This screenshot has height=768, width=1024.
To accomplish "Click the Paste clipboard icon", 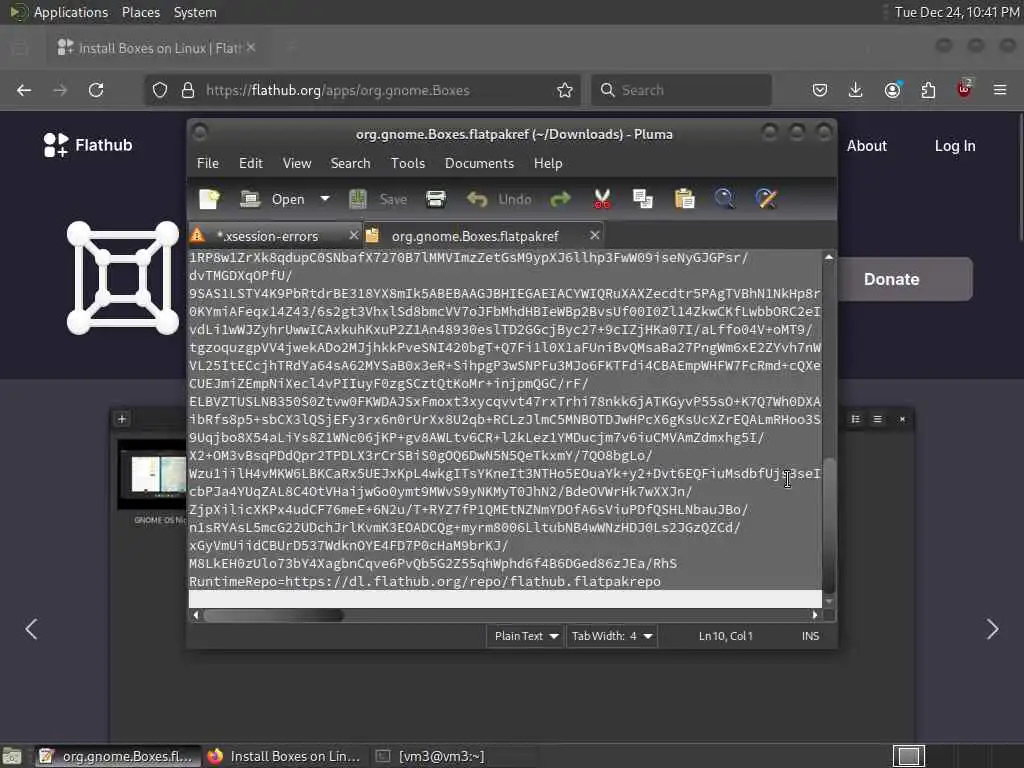I will [684, 199].
